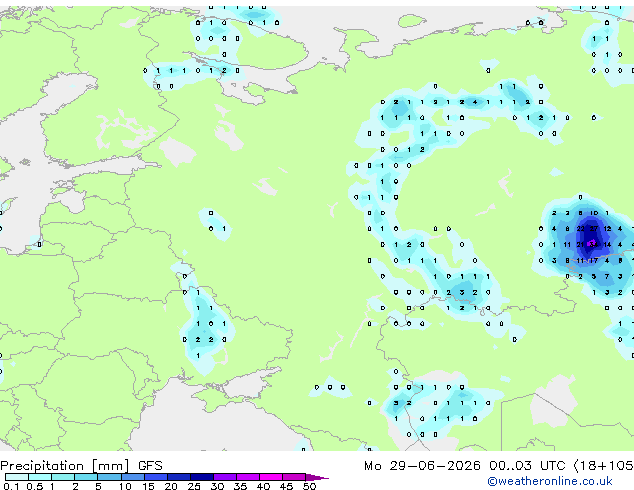Click the '0.5' legend scale label
The width and height of the screenshot is (634, 490).
coord(35,486)
